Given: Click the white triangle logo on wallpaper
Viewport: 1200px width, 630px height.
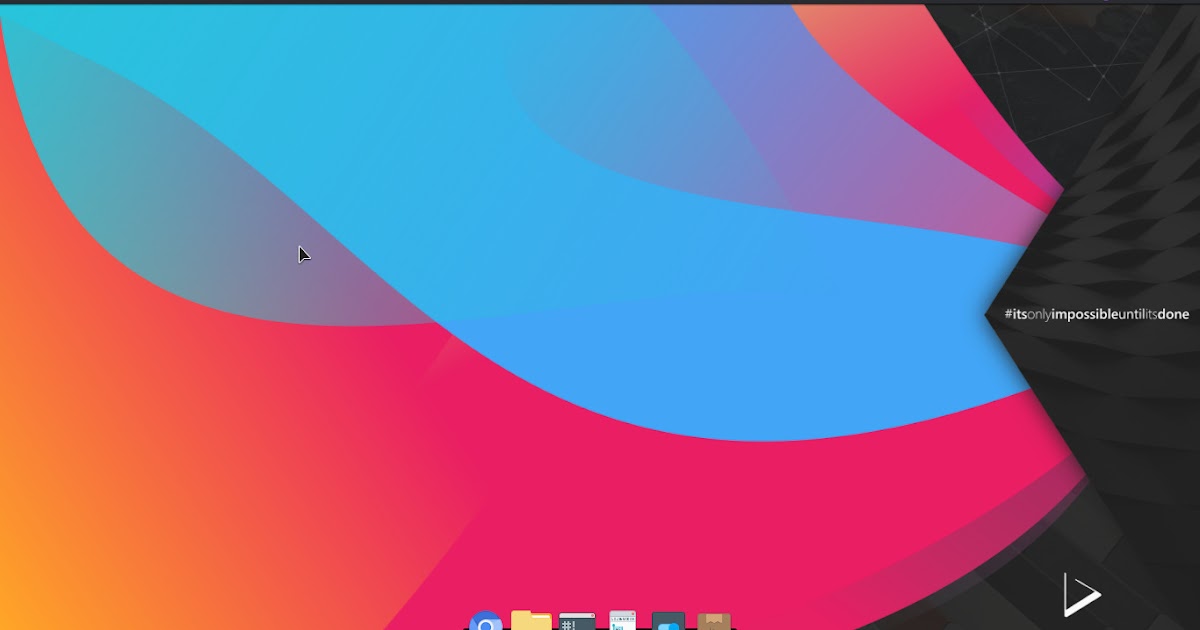Looking at the screenshot, I should 1080,595.
